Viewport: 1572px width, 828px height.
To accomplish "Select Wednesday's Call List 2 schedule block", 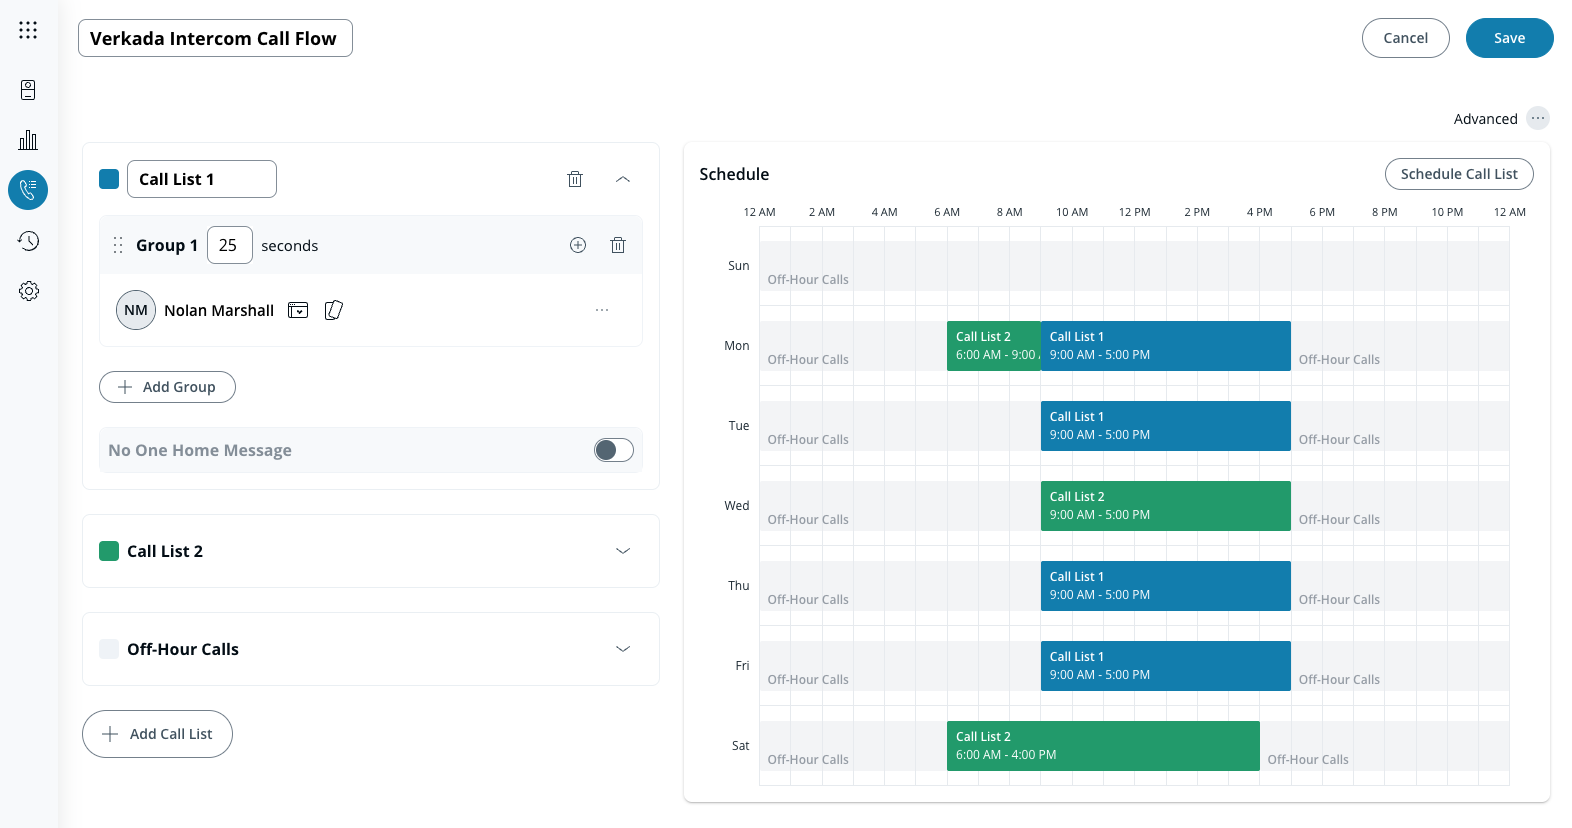I will pyautogui.click(x=1165, y=506).
